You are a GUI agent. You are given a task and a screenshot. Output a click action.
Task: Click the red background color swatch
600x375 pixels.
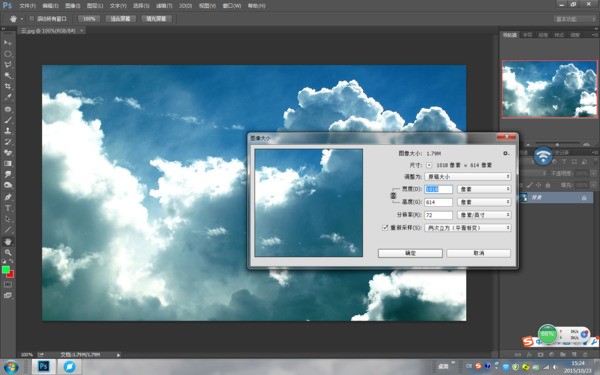[x=11, y=274]
